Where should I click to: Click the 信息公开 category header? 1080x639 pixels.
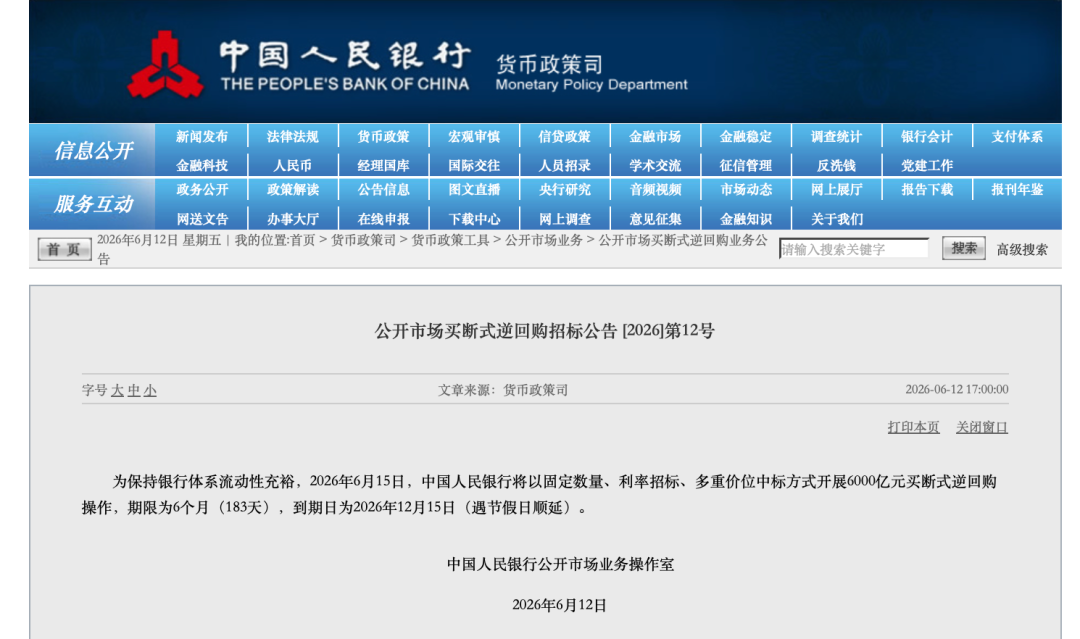(92, 151)
